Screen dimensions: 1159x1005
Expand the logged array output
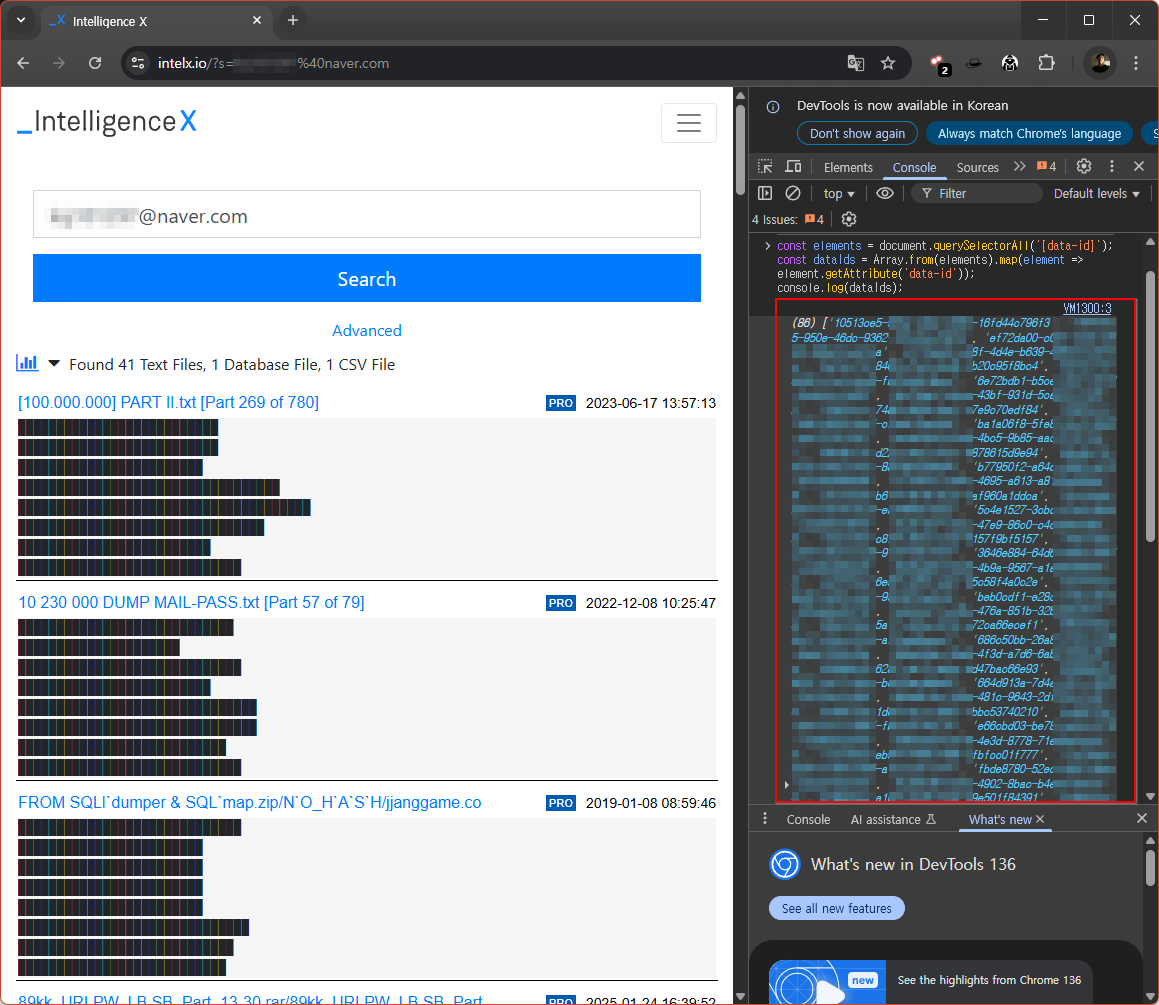pyautogui.click(x=786, y=785)
